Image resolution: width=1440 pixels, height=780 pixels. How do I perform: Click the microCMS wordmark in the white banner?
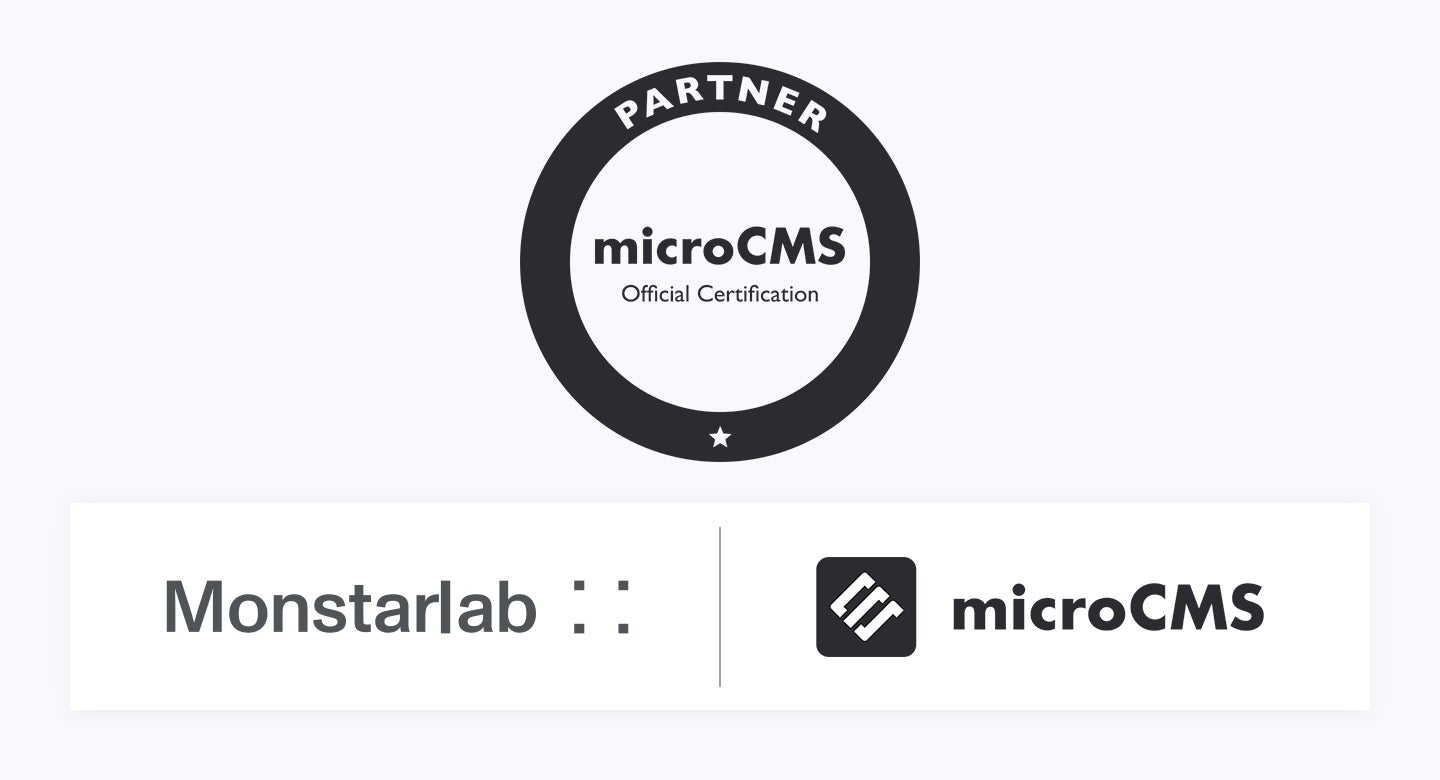click(1108, 608)
